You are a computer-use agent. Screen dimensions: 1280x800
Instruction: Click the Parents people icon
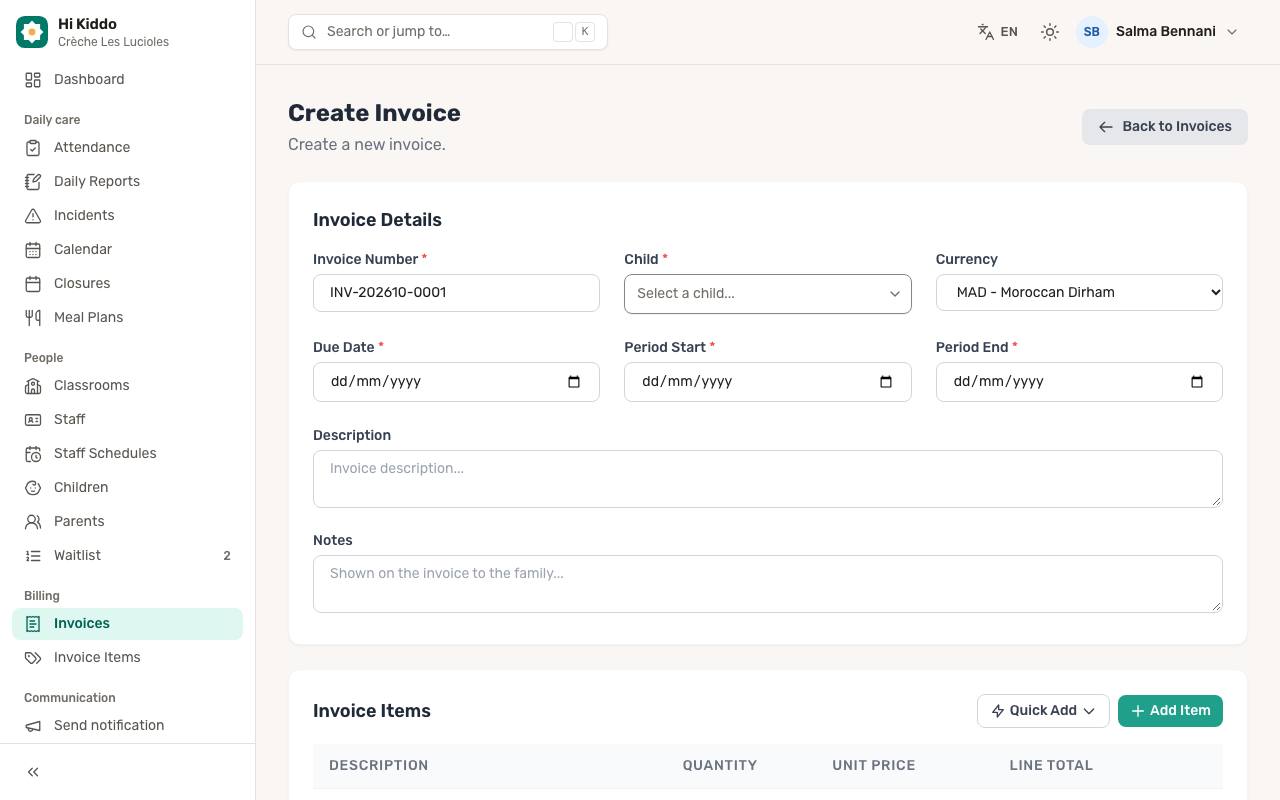point(33,522)
